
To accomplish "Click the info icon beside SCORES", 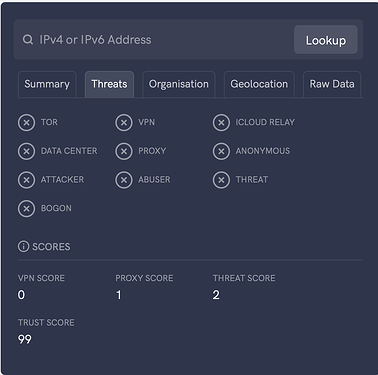I will point(23,247).
